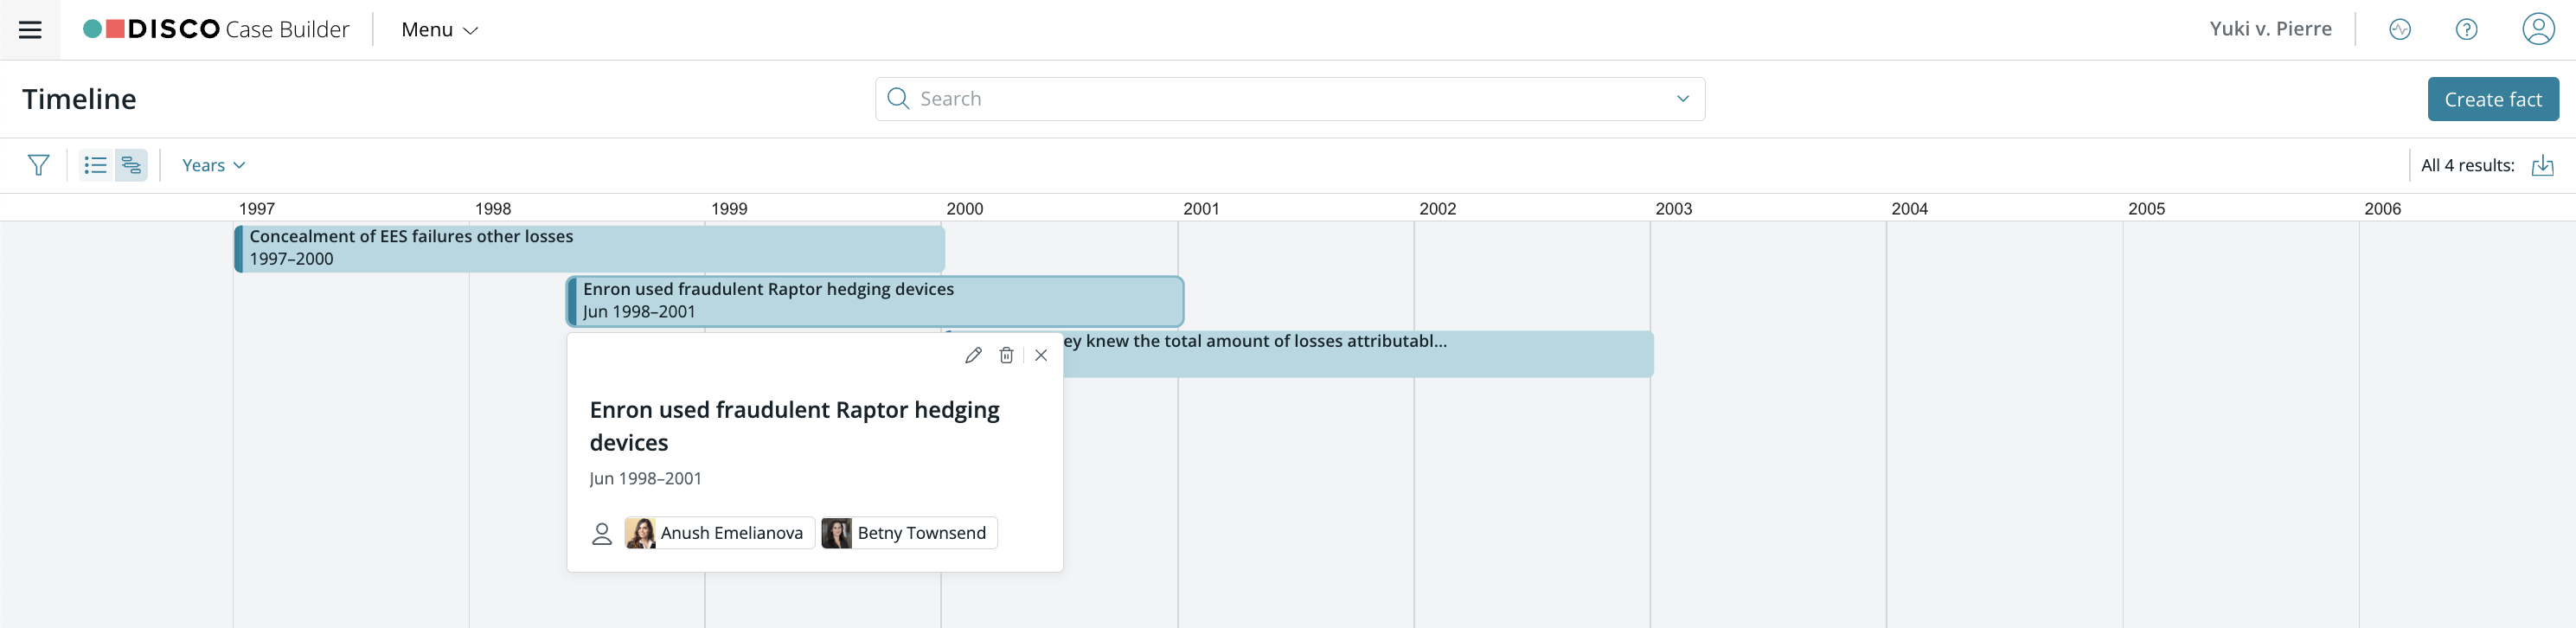
Task: Click the Betny Townsend person tag
Action: point(909,533)
